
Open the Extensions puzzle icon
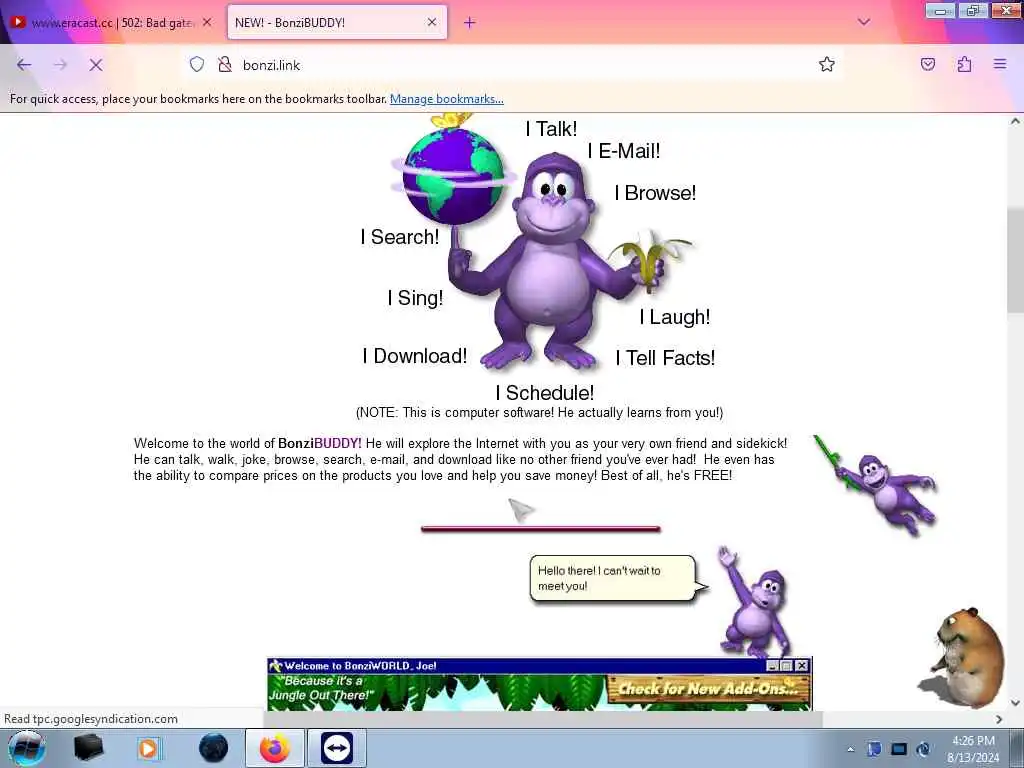(x=964, y=64)
